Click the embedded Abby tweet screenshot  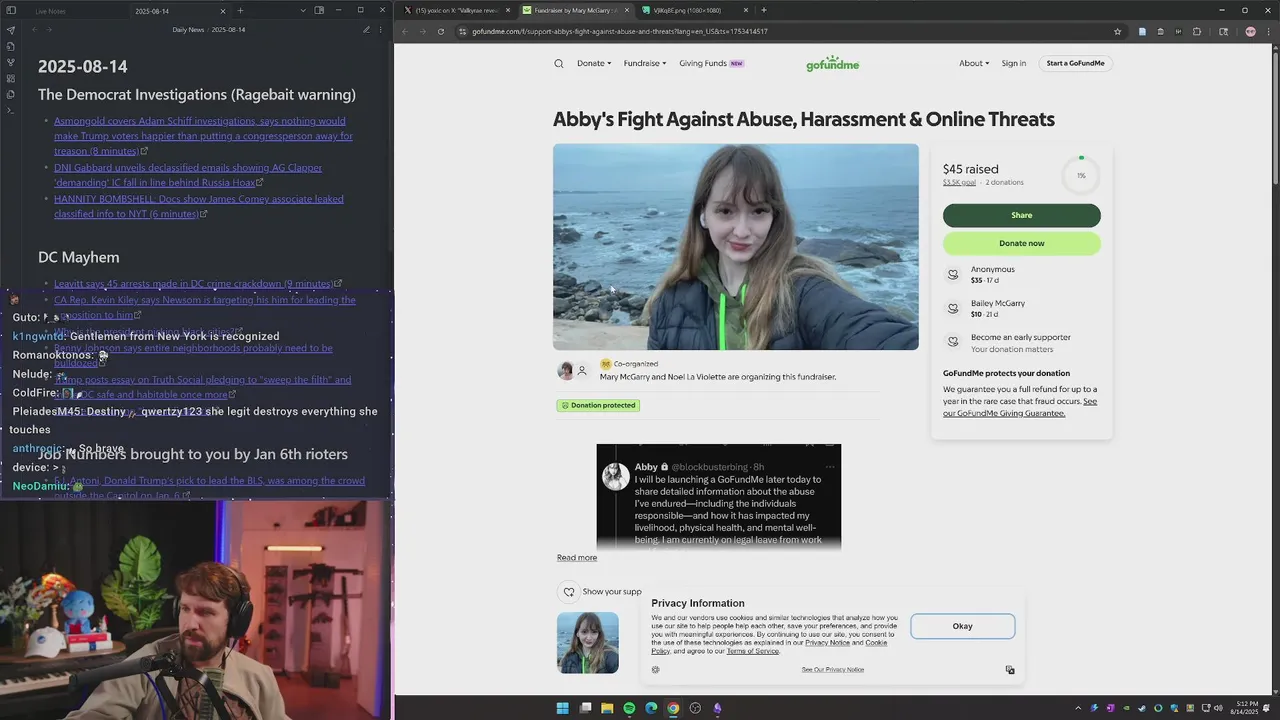[x=719, y=497]
